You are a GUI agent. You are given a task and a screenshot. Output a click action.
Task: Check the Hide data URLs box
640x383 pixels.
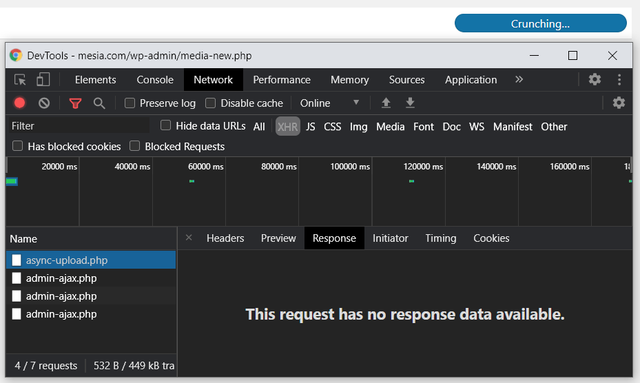(165, 125)
